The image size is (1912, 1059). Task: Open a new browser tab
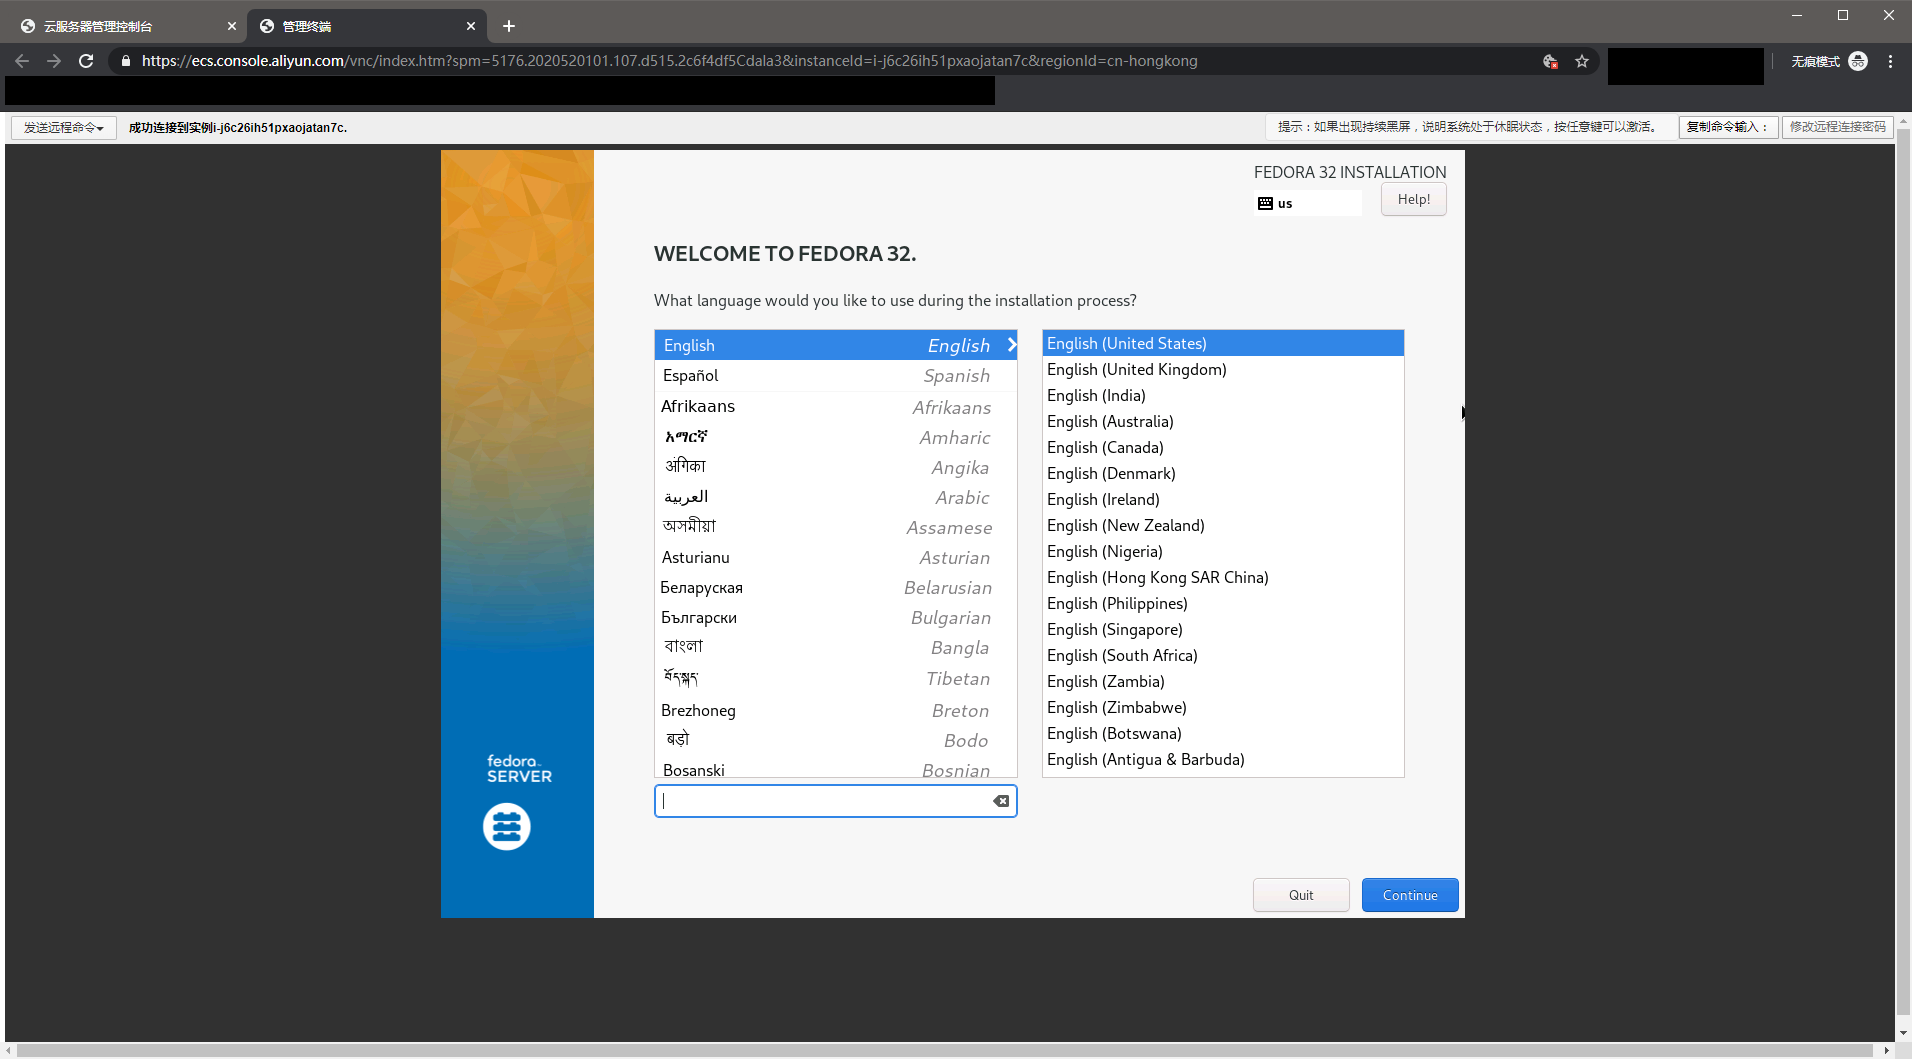(x=509, y=26)
